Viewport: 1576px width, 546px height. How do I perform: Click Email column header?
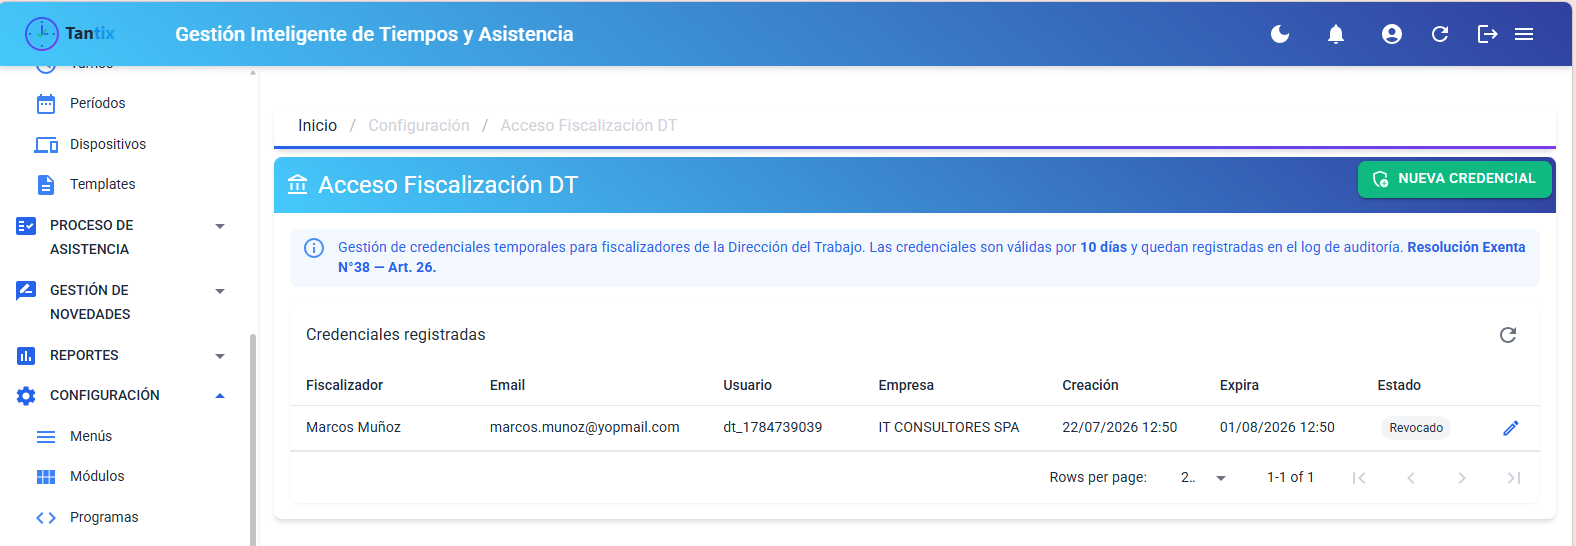507,385
